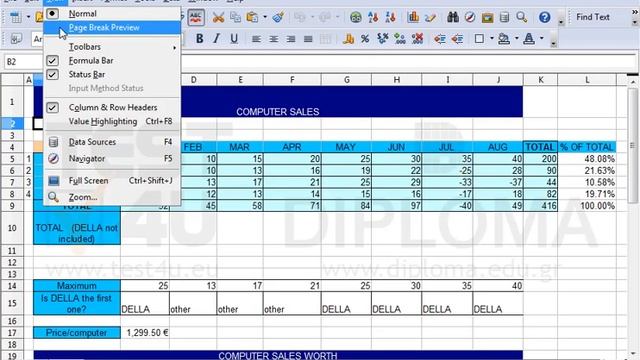
Task: Set cell background color
Action: [x=504, y=39]
